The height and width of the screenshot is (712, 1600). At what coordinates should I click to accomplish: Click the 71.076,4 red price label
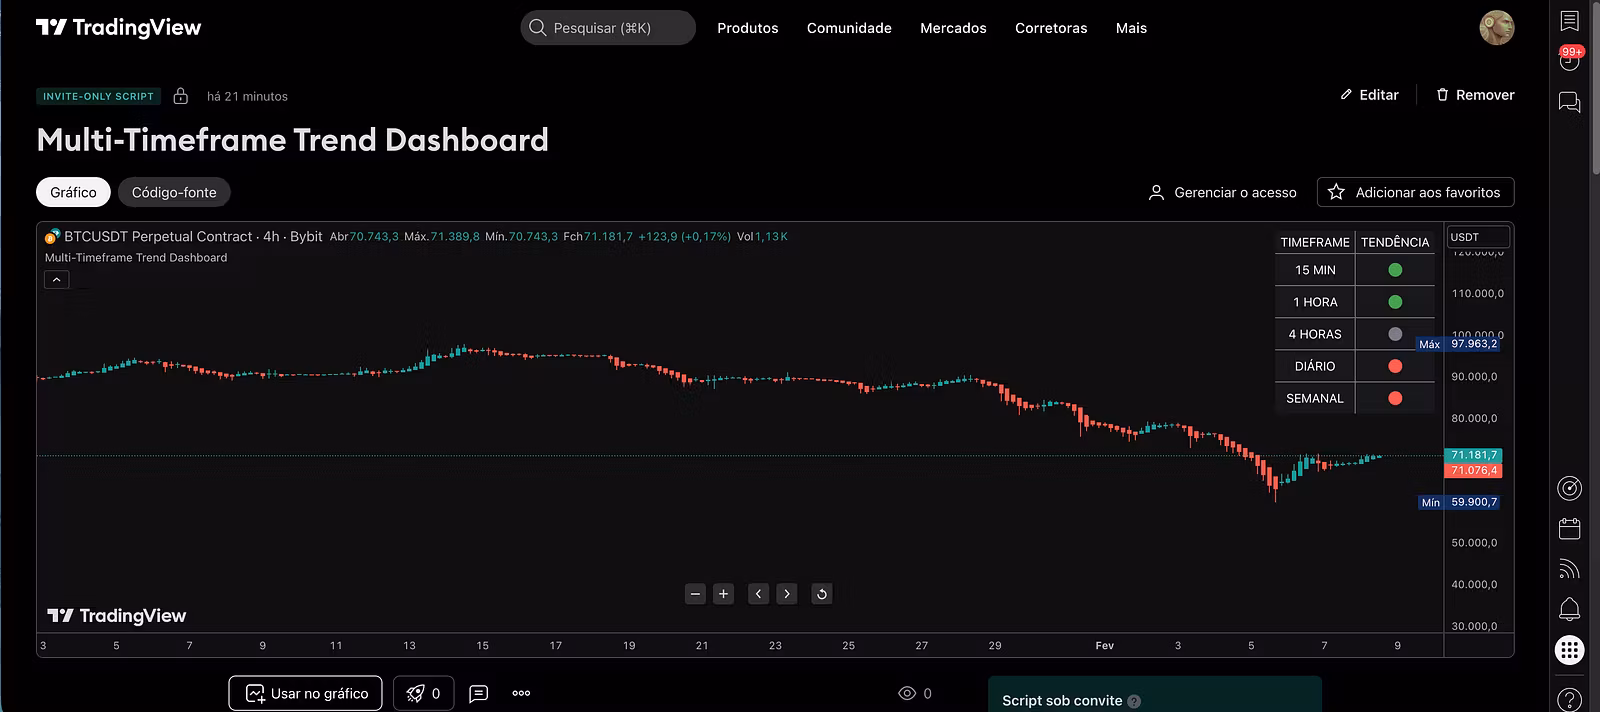(1474, 470)
